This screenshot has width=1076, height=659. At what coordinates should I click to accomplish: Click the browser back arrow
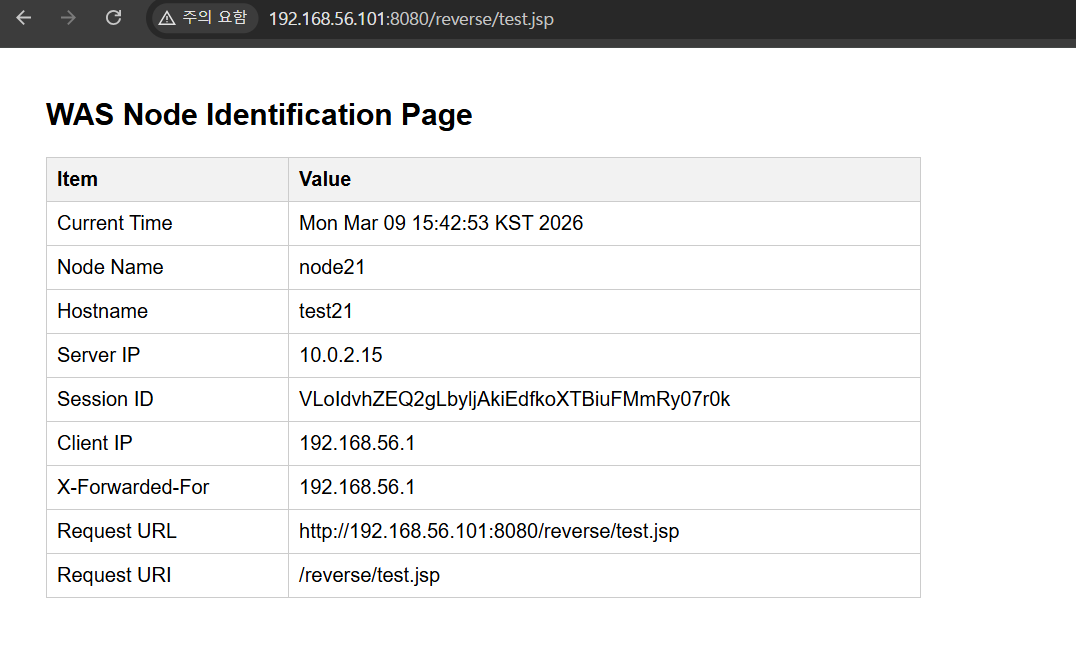coord(24,18)
